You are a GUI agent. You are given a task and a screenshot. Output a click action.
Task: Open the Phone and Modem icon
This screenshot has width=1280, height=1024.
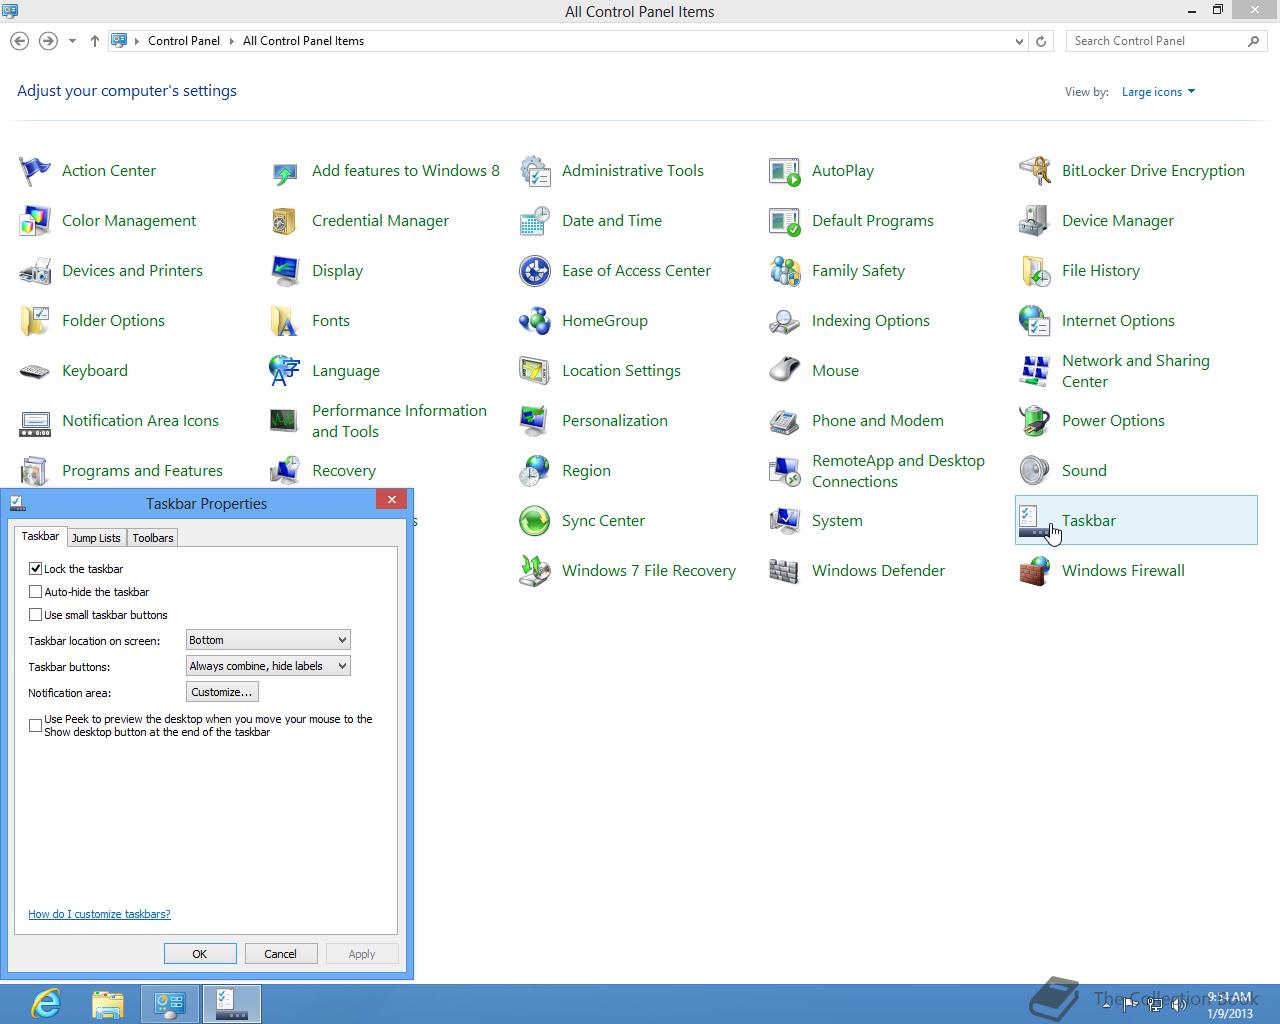pyautogui.click(x=785, y=421)
